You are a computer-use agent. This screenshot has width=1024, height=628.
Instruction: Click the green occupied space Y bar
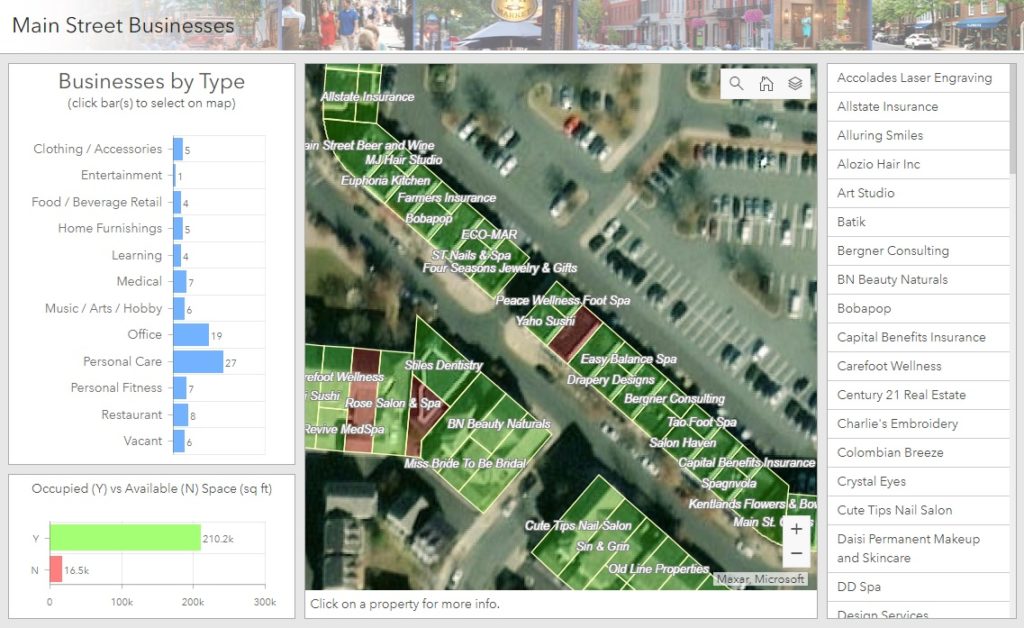(125, 538)
